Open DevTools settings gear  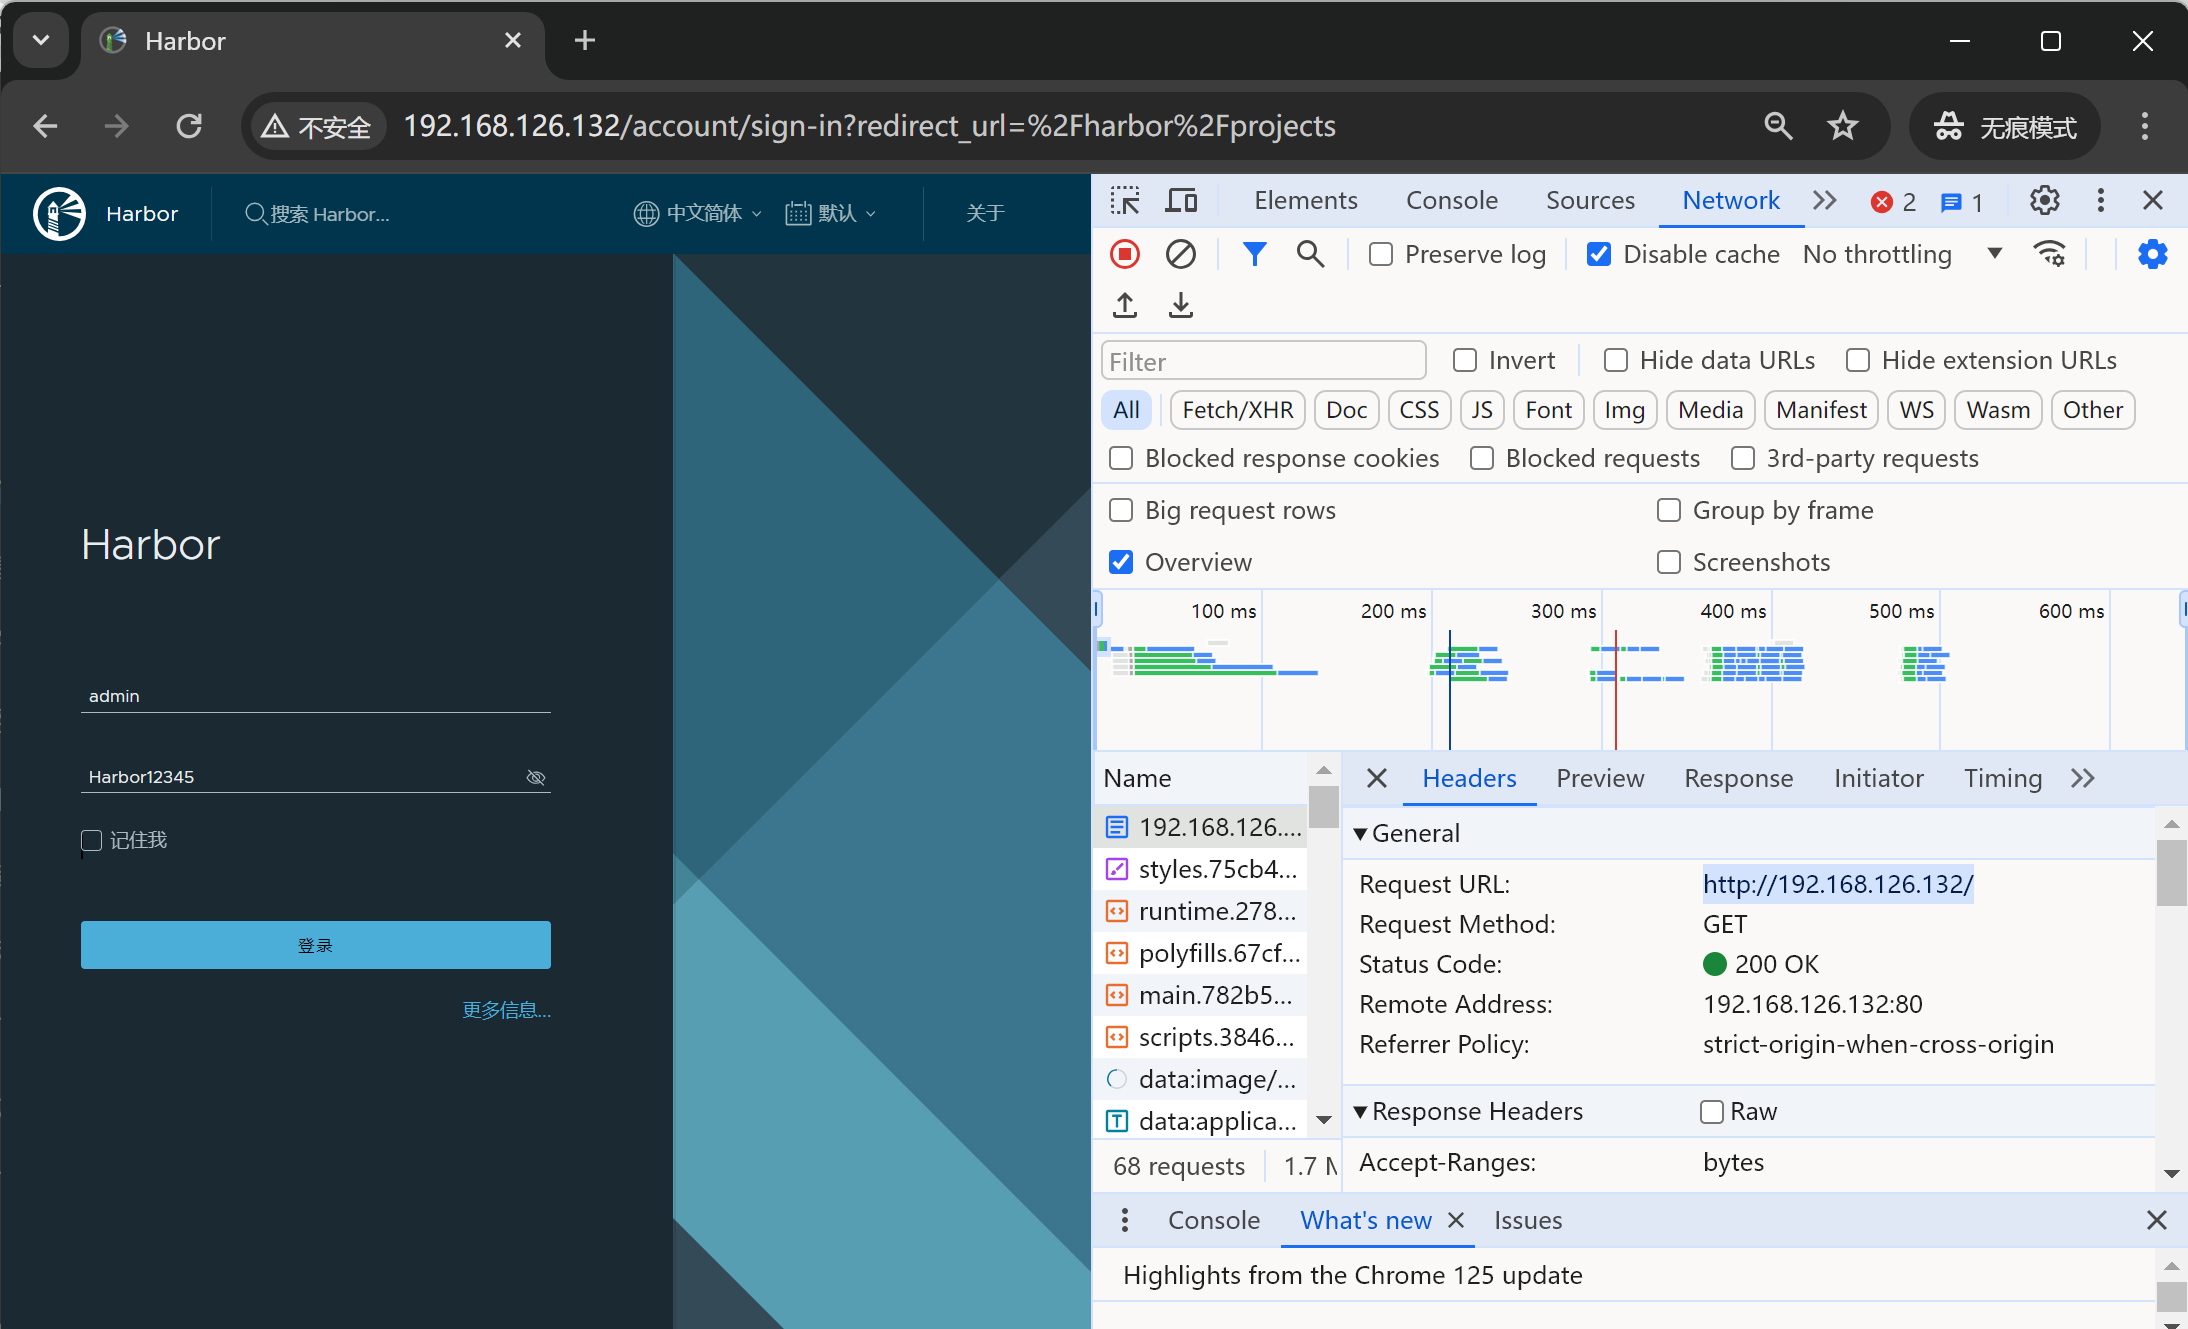click(x=2044, y=201)
